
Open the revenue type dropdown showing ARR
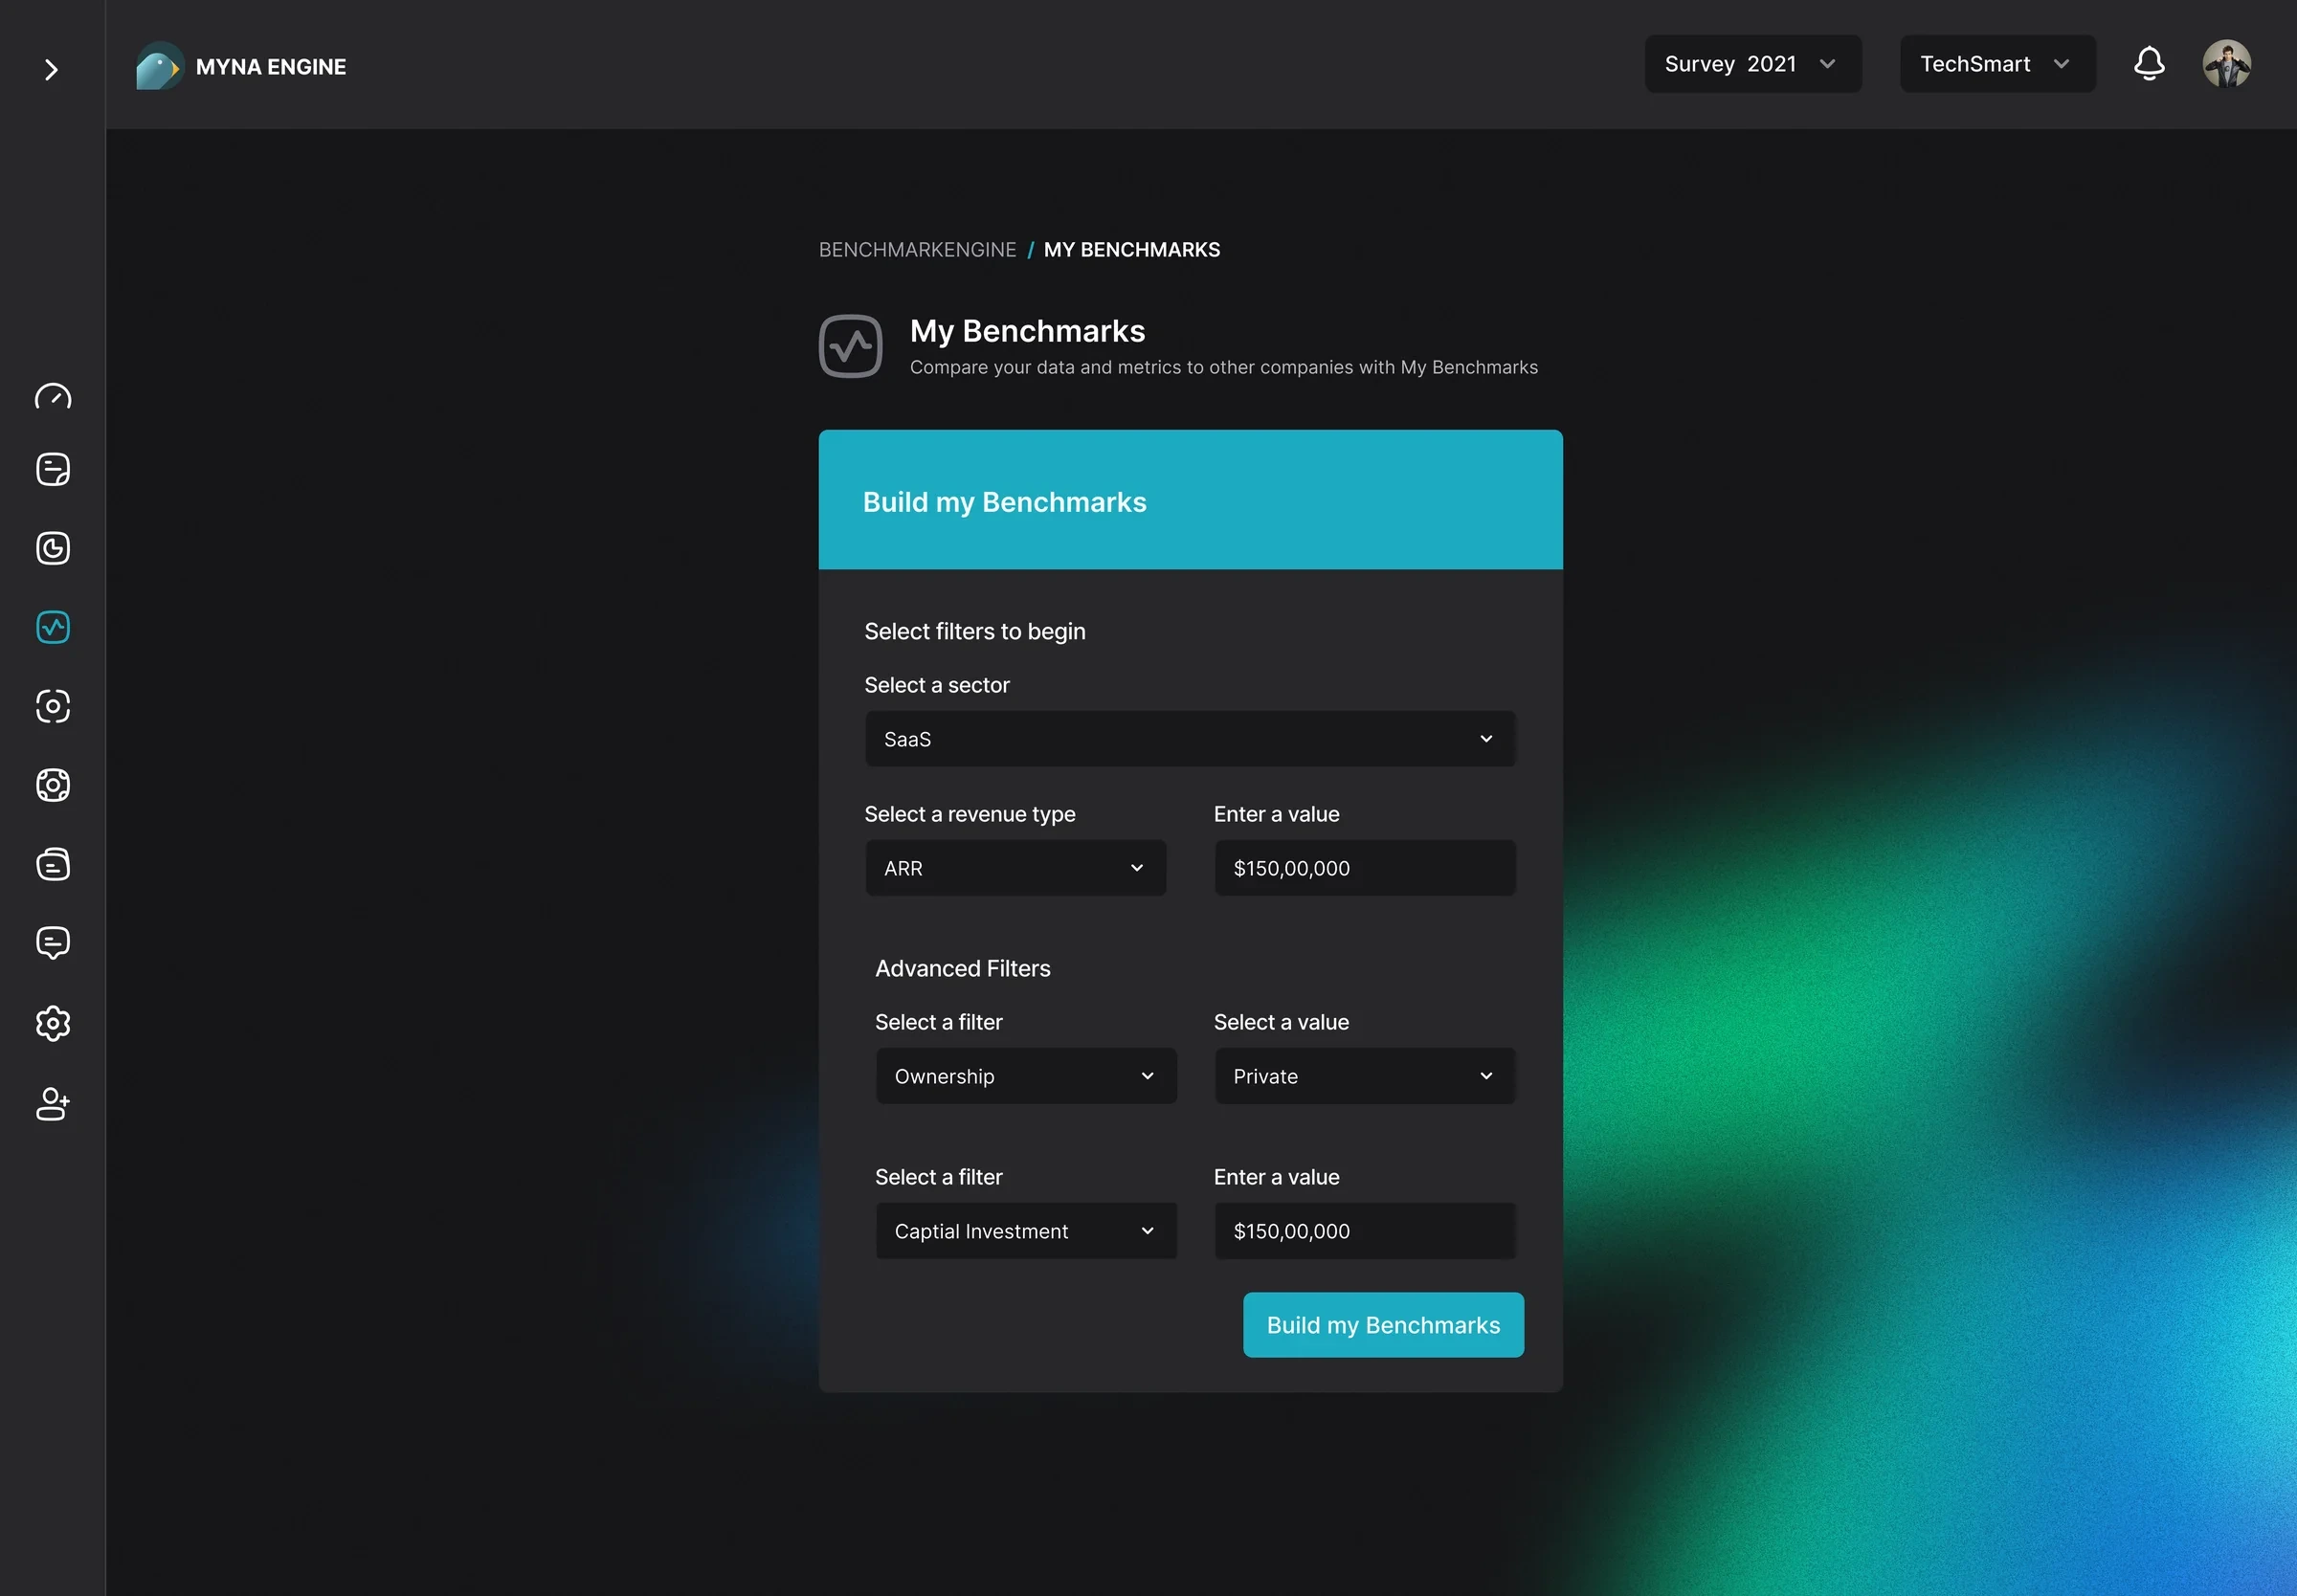pyautogui.click(x=1015, y=868)
